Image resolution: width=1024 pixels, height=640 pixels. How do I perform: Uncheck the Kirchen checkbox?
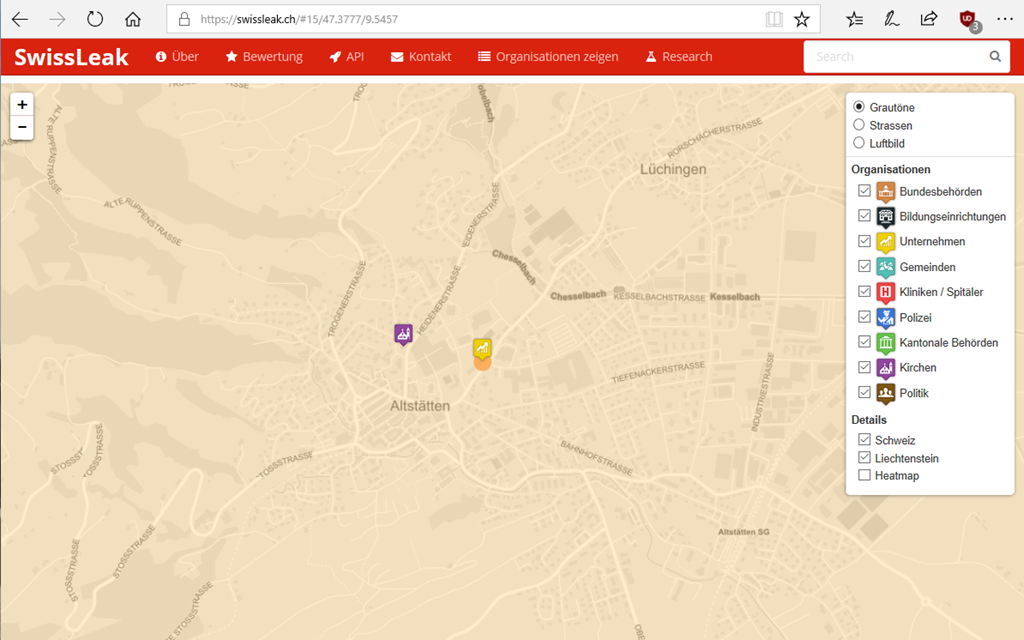point(865,367)
